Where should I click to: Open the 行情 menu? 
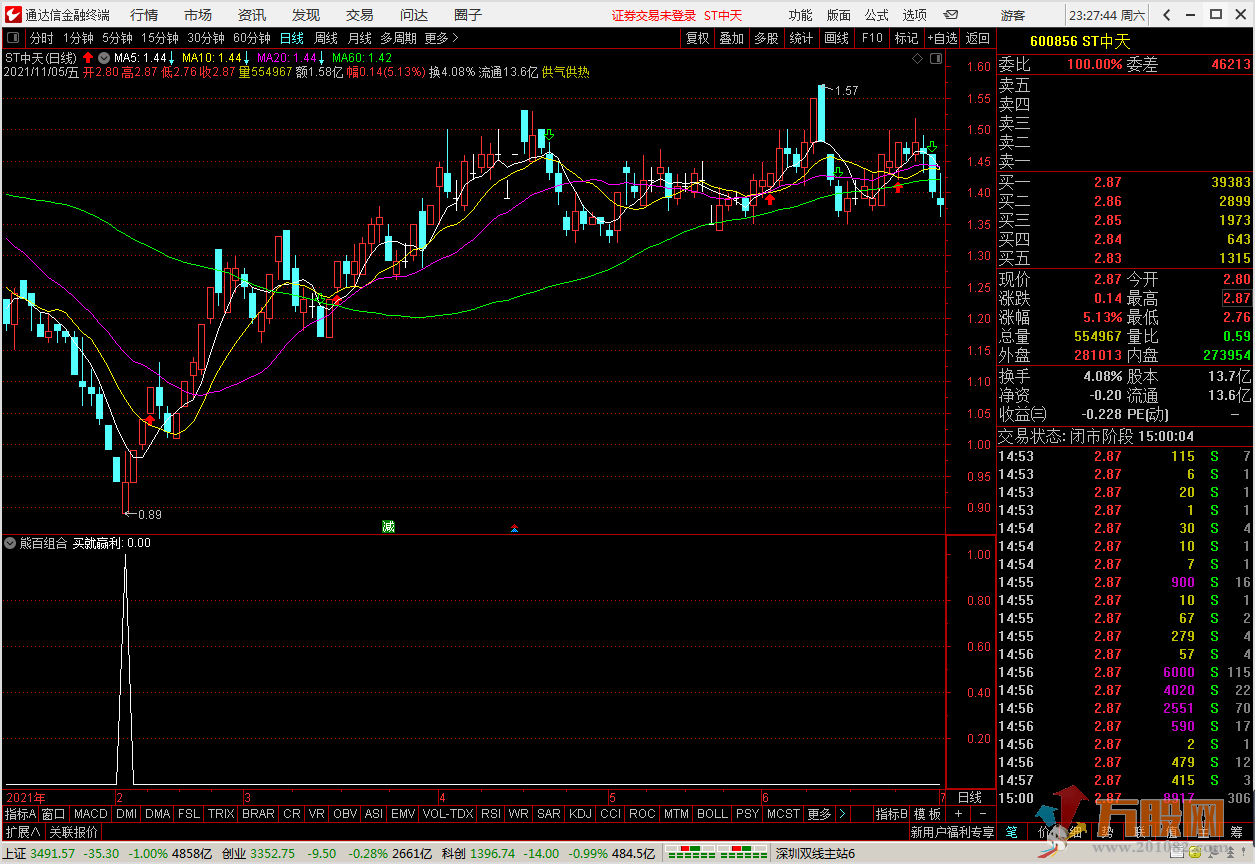144,15
